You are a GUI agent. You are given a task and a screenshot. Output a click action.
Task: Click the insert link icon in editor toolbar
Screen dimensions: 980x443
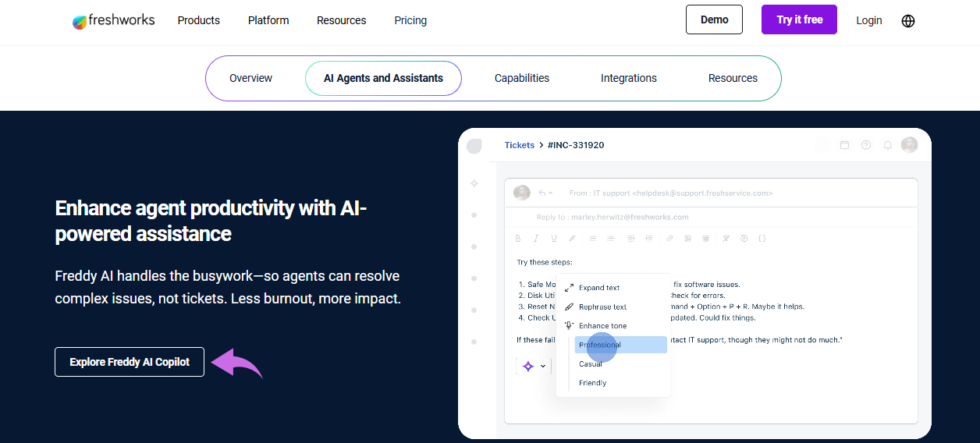click(x=669, y=238)
